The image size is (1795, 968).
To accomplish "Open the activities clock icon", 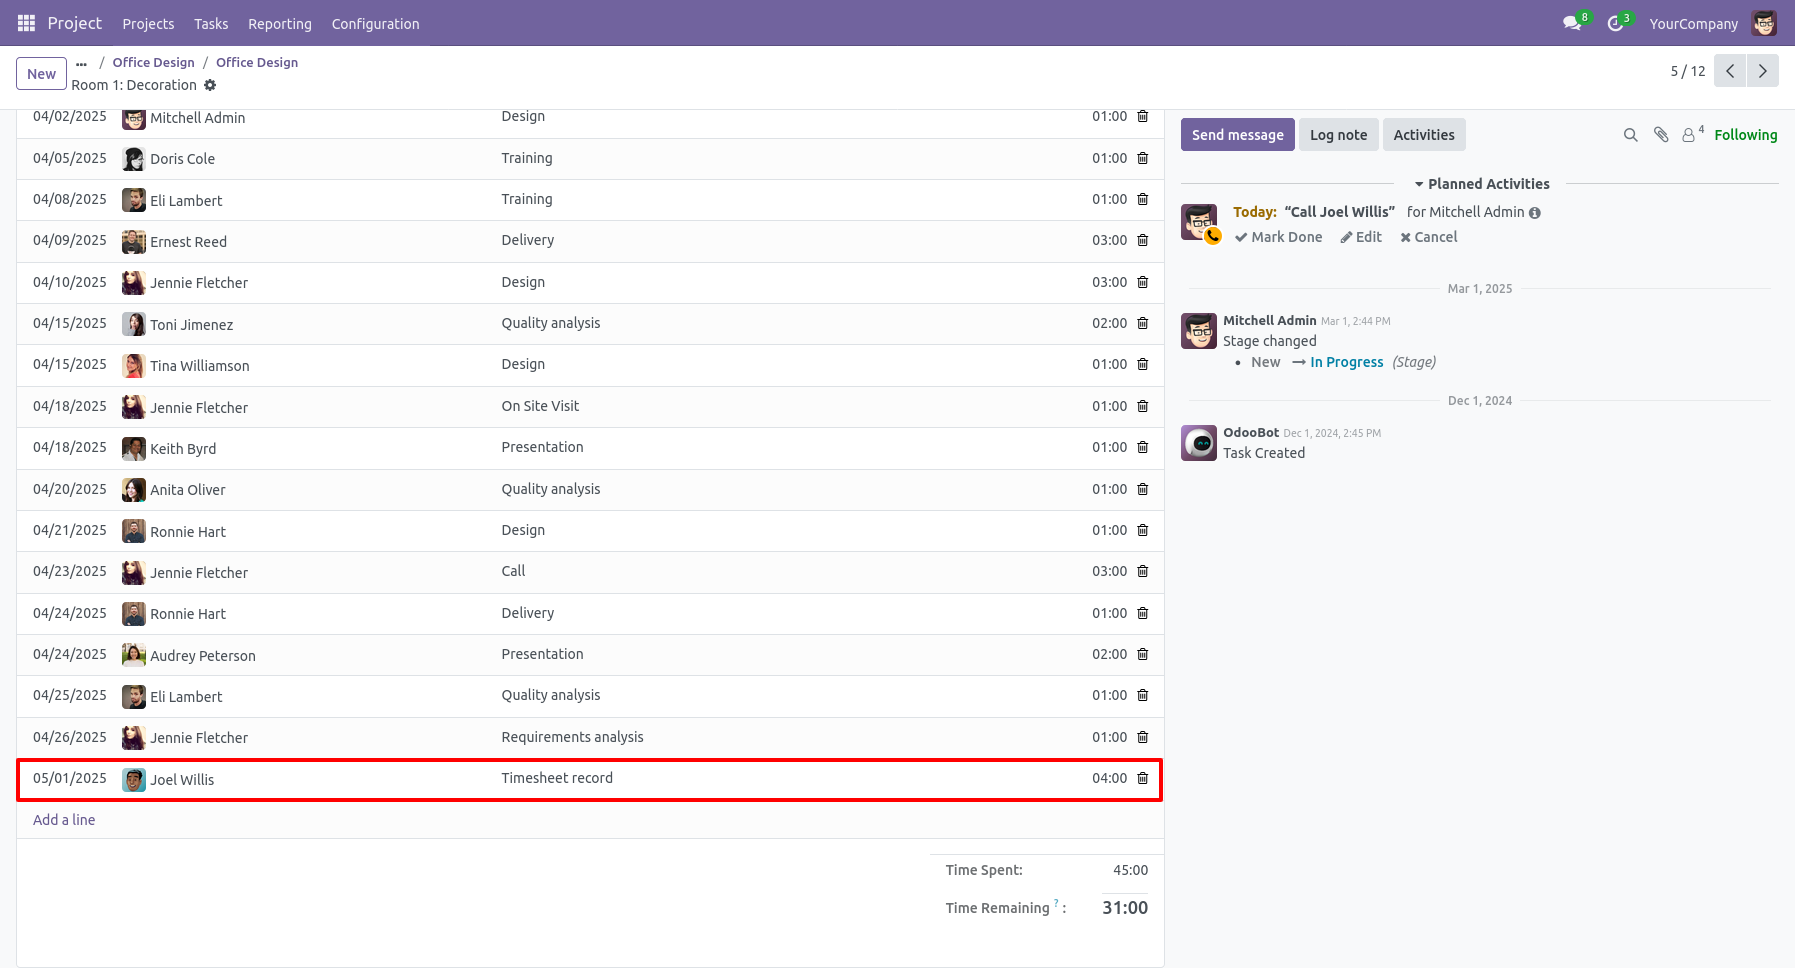I will 1615,24.
